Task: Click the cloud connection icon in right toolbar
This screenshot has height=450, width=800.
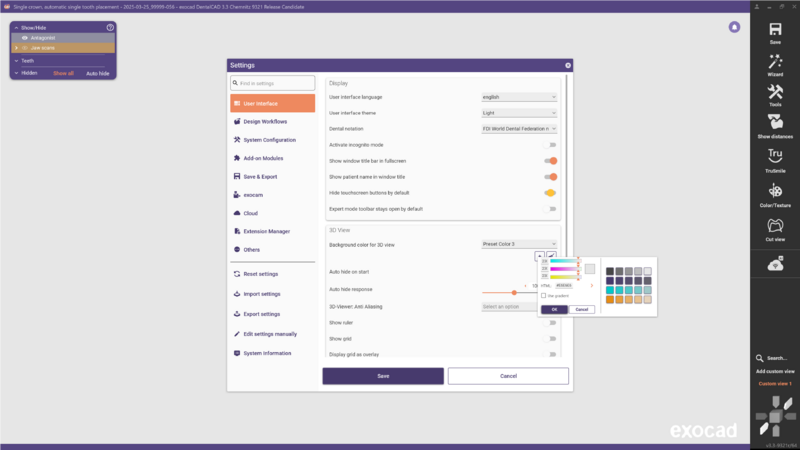Action: click(x=775, y=264)
